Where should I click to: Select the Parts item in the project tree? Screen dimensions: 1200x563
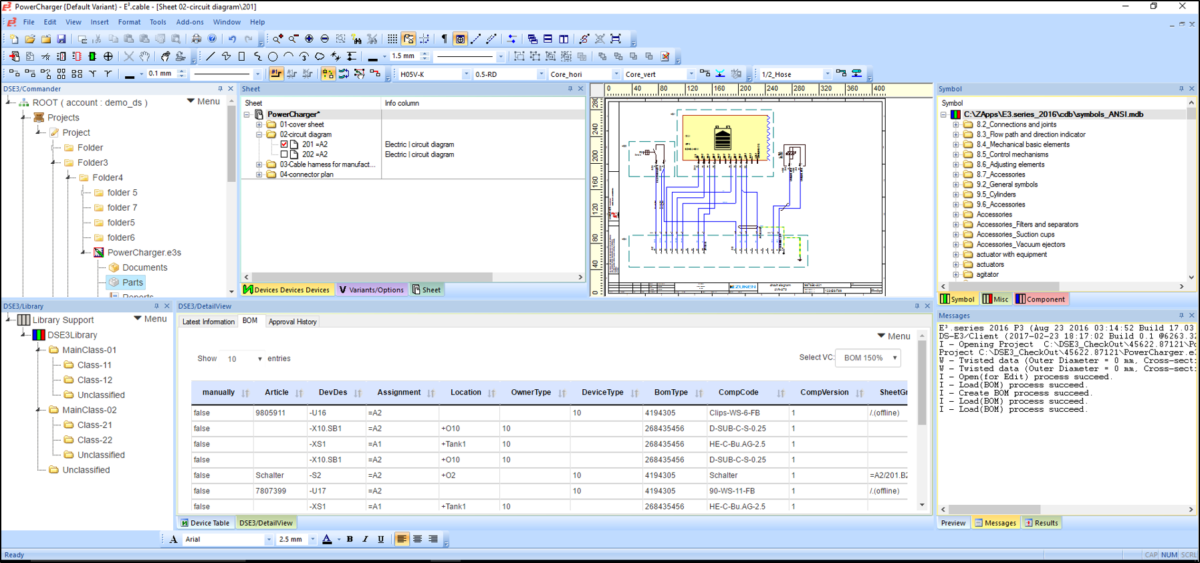[x=132, y=282]
